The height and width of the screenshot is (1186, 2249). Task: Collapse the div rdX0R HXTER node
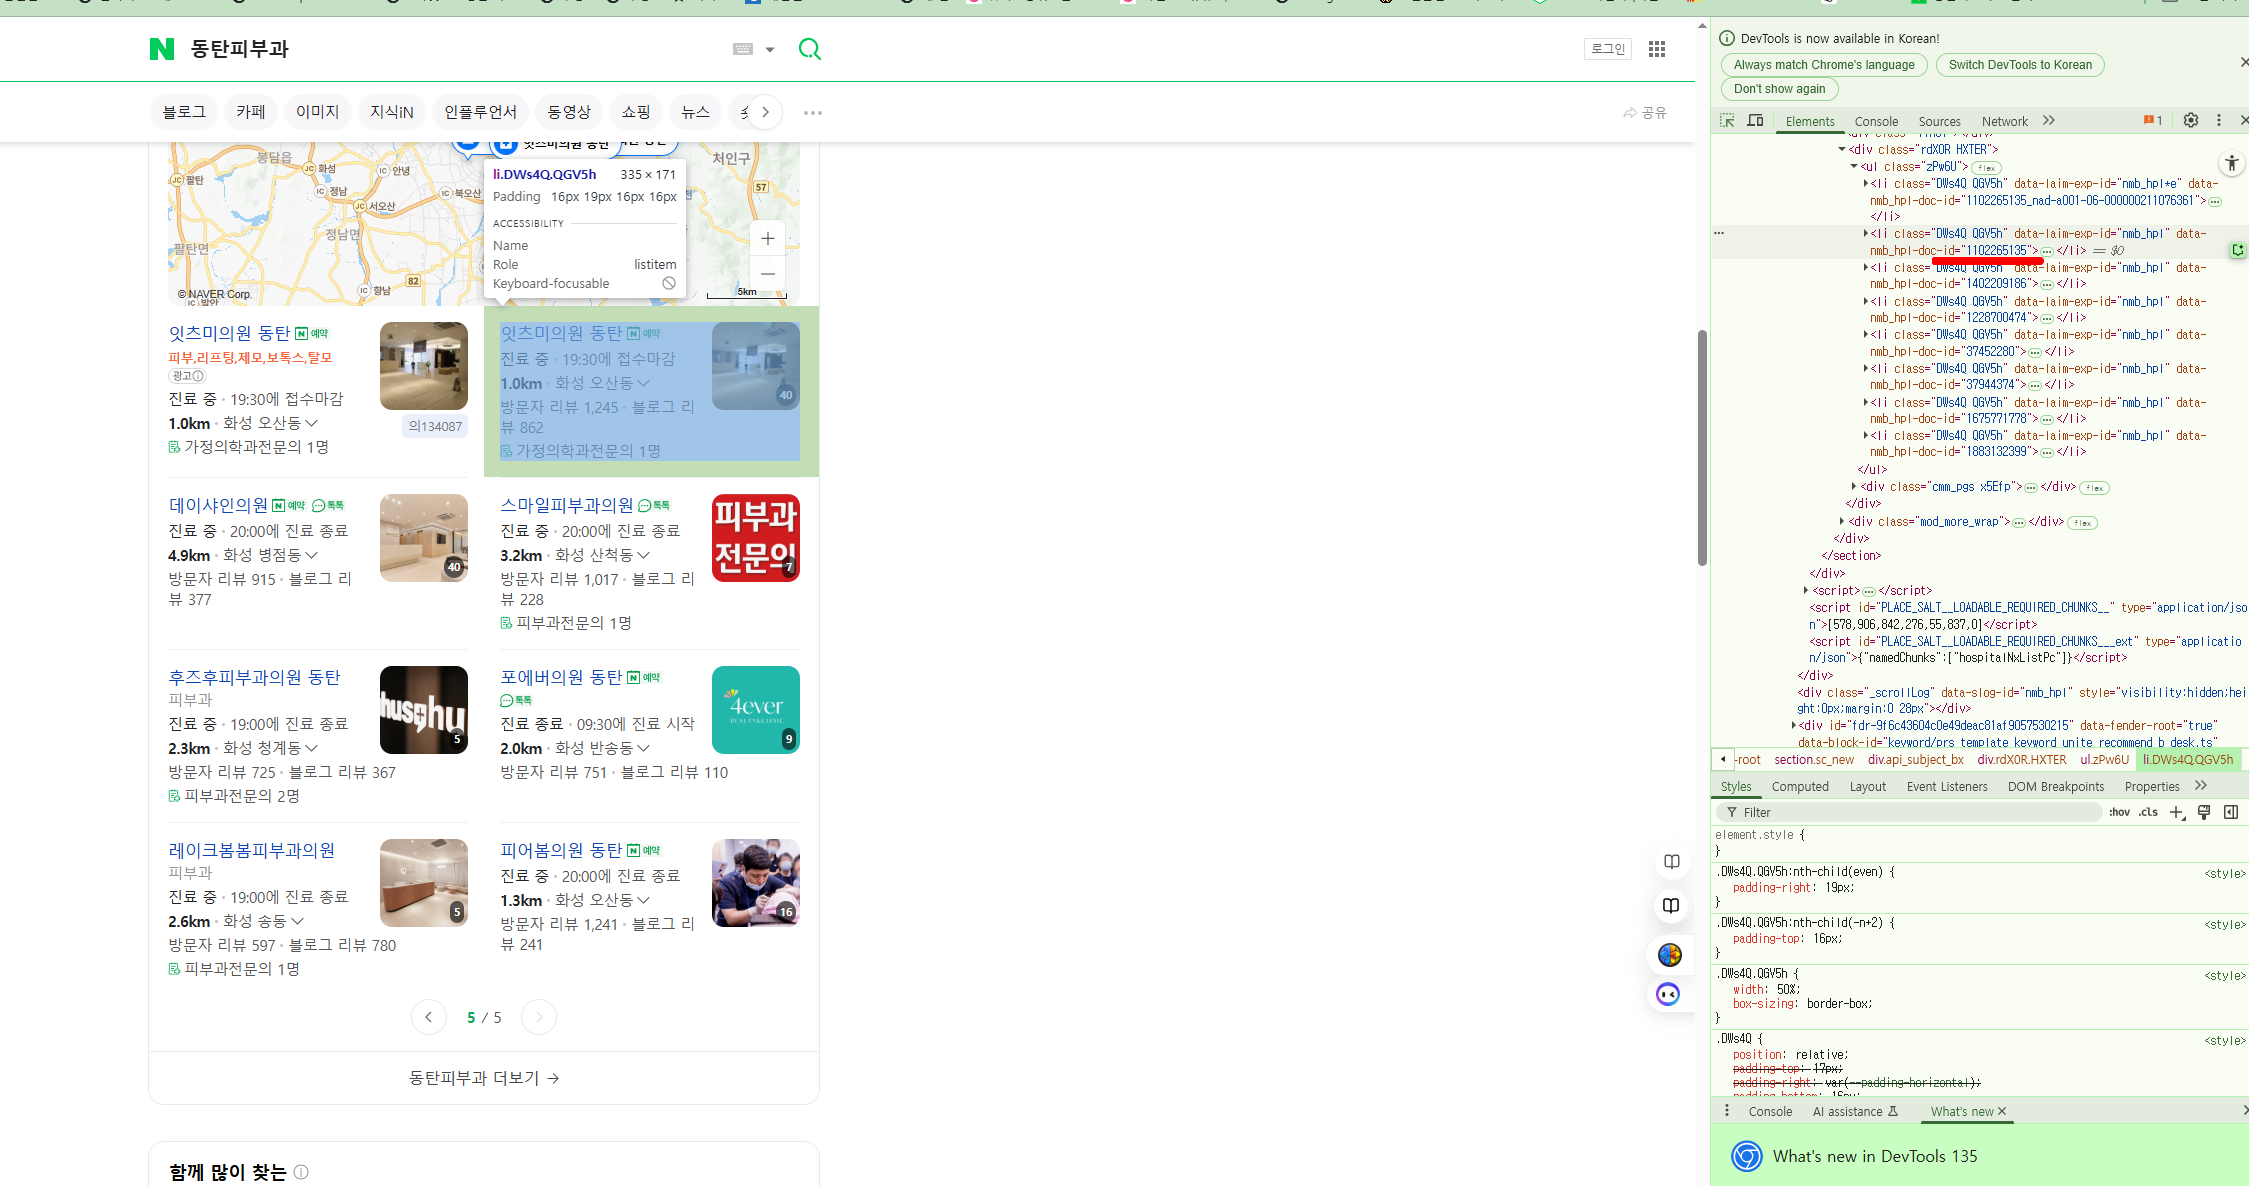coord(1841,150)
